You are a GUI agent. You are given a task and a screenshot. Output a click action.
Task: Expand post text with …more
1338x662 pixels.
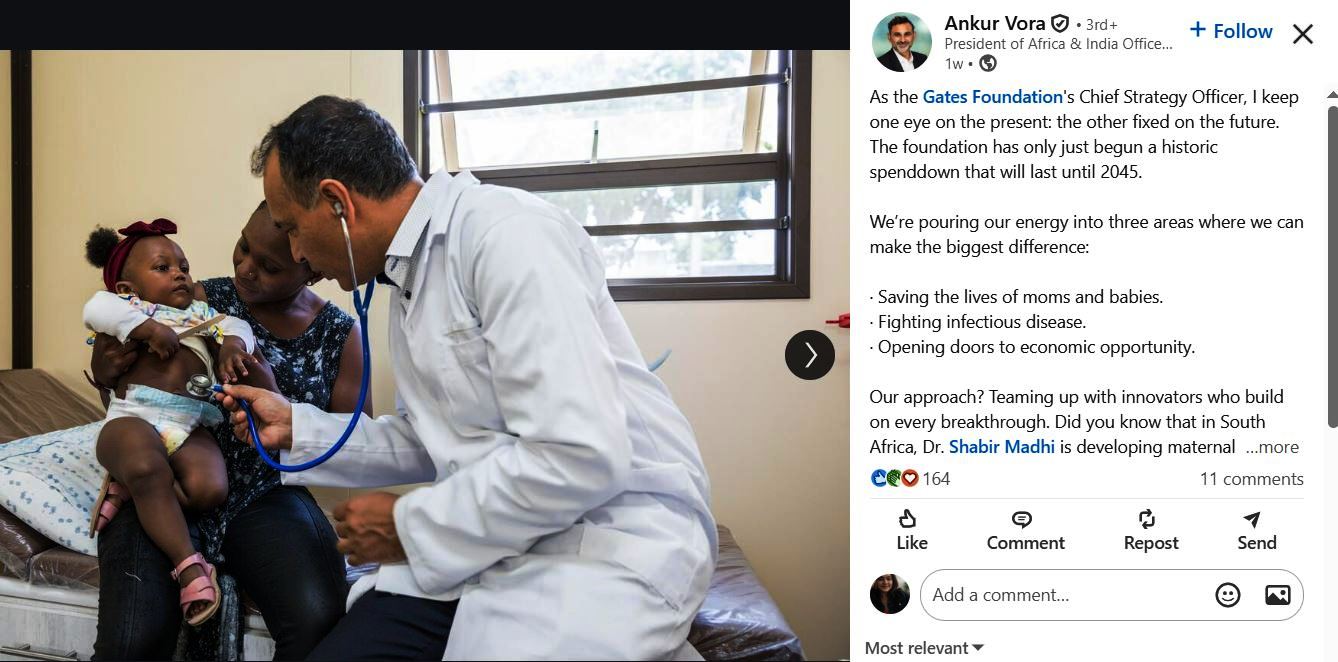tap(1272, 447)
